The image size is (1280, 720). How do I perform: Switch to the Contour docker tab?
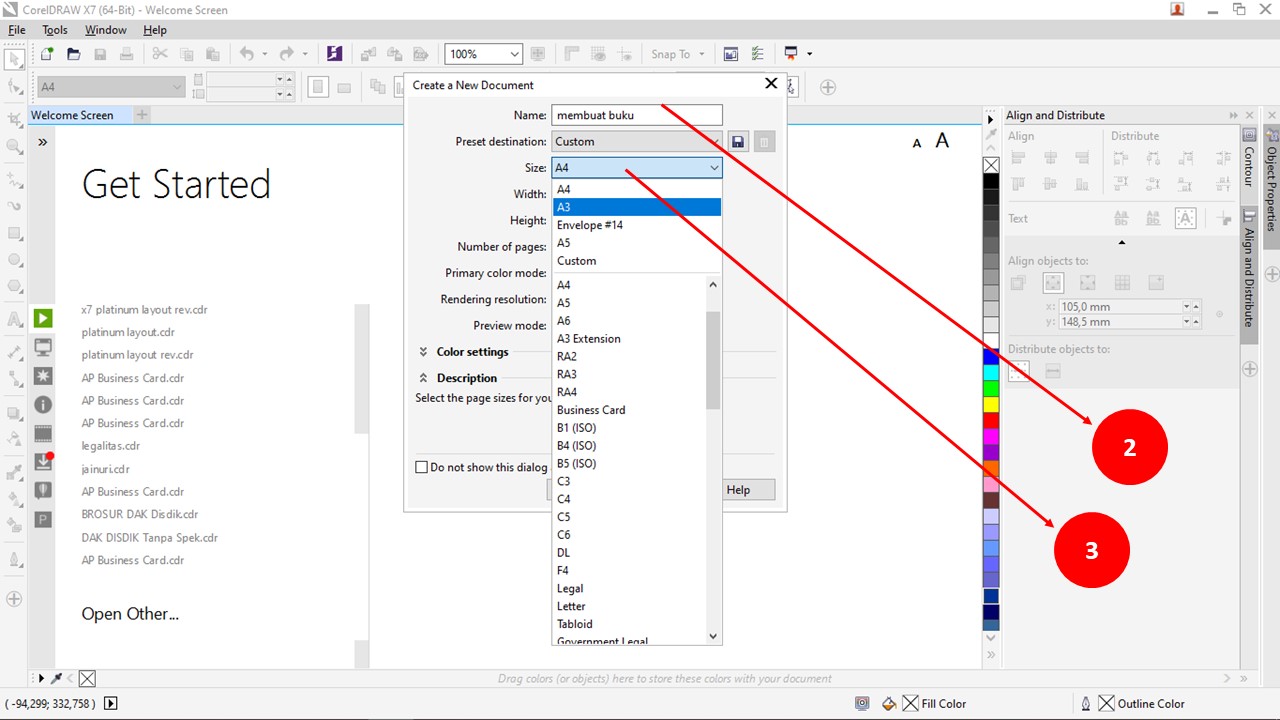[1249, 160]
